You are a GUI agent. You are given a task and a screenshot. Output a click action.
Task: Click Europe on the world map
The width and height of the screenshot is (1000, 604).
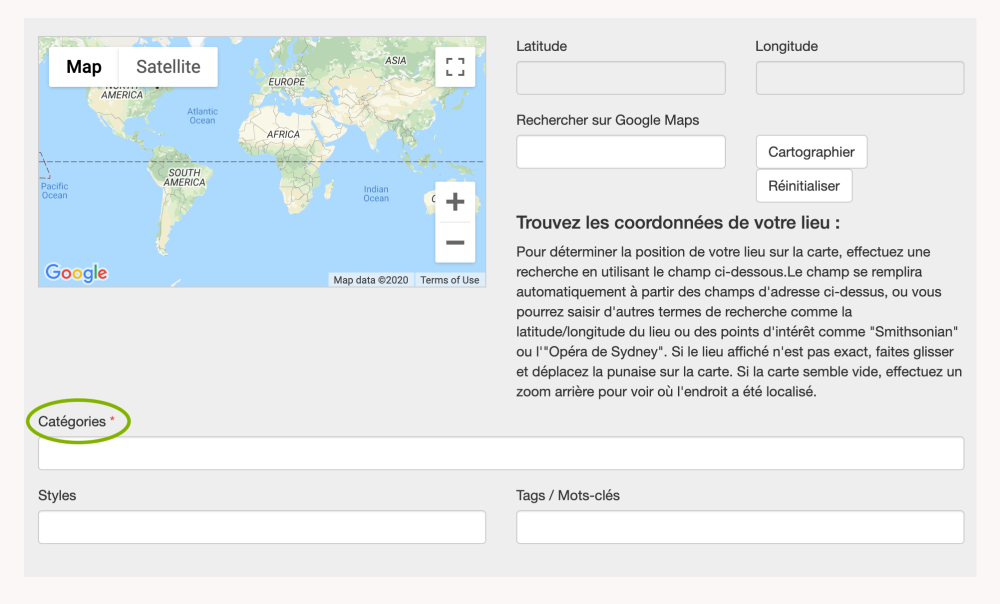click(286, 82)
